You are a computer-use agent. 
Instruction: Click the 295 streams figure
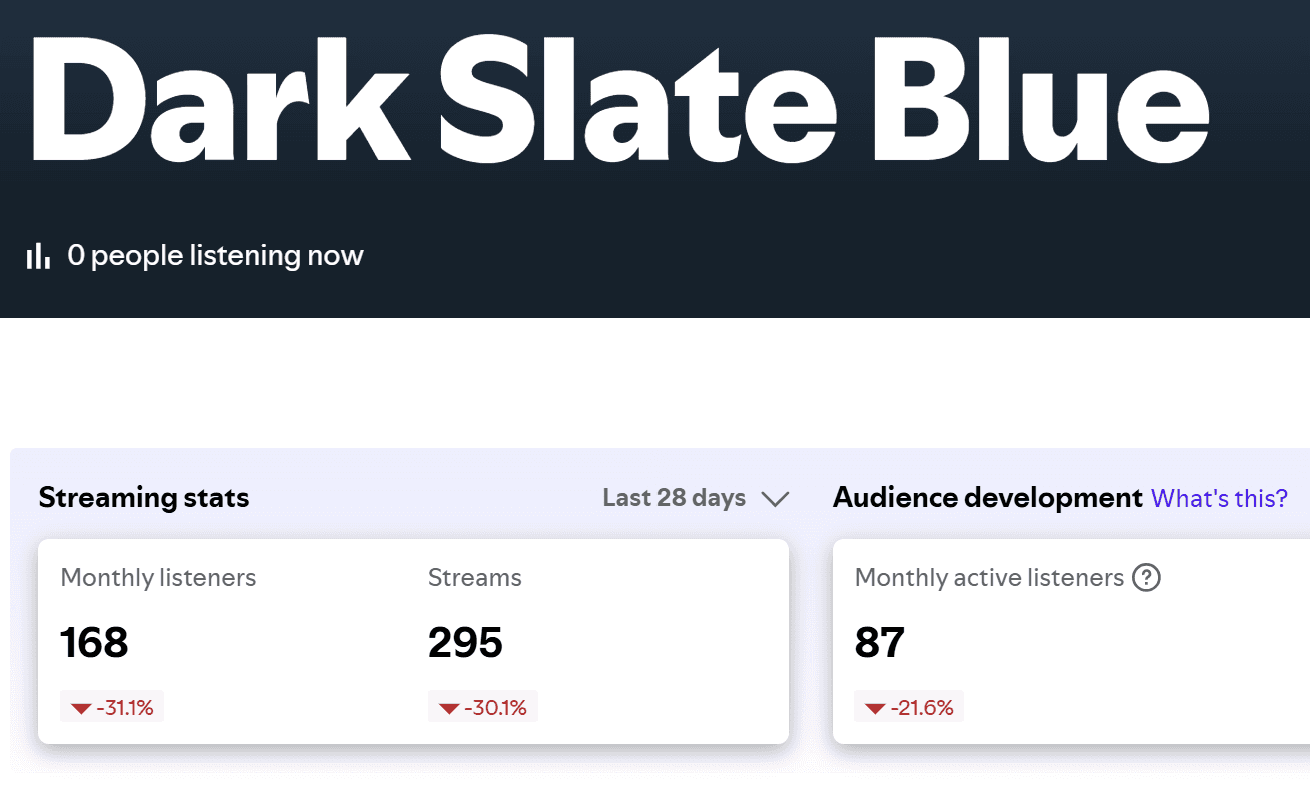[x=465, y=643]
